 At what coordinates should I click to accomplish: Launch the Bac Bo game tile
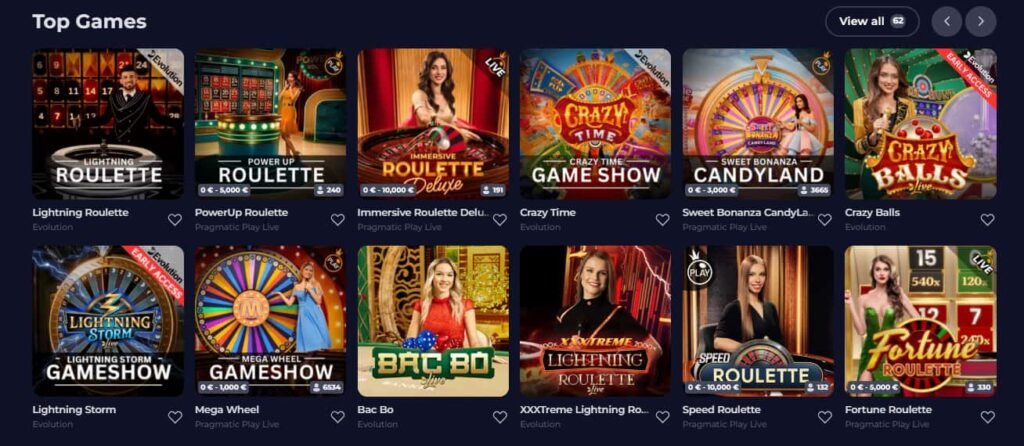pos(433,321)
